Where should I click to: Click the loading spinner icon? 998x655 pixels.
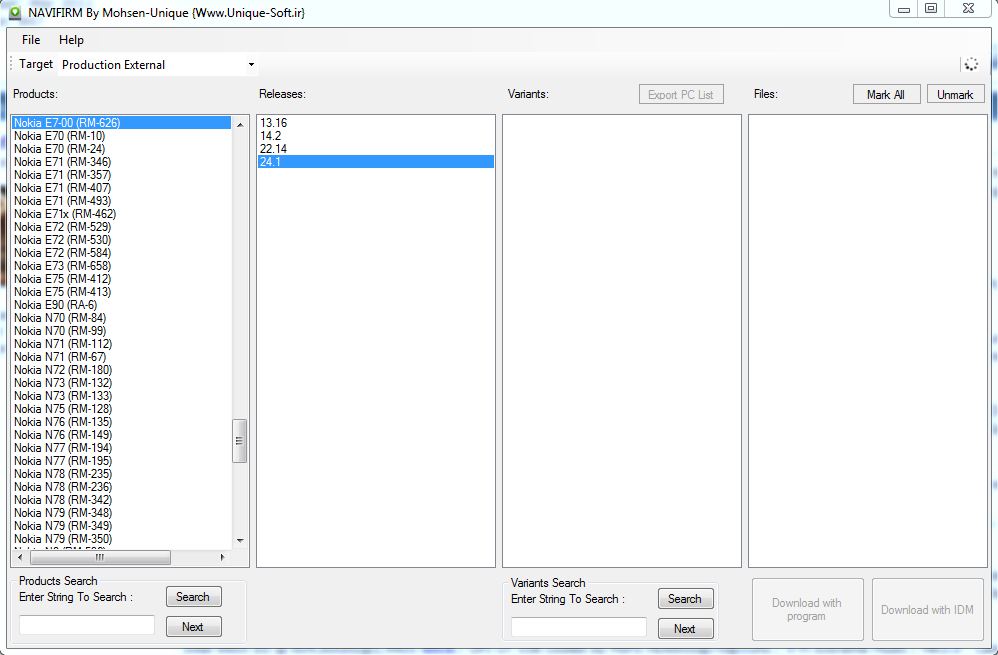[971, 64]
